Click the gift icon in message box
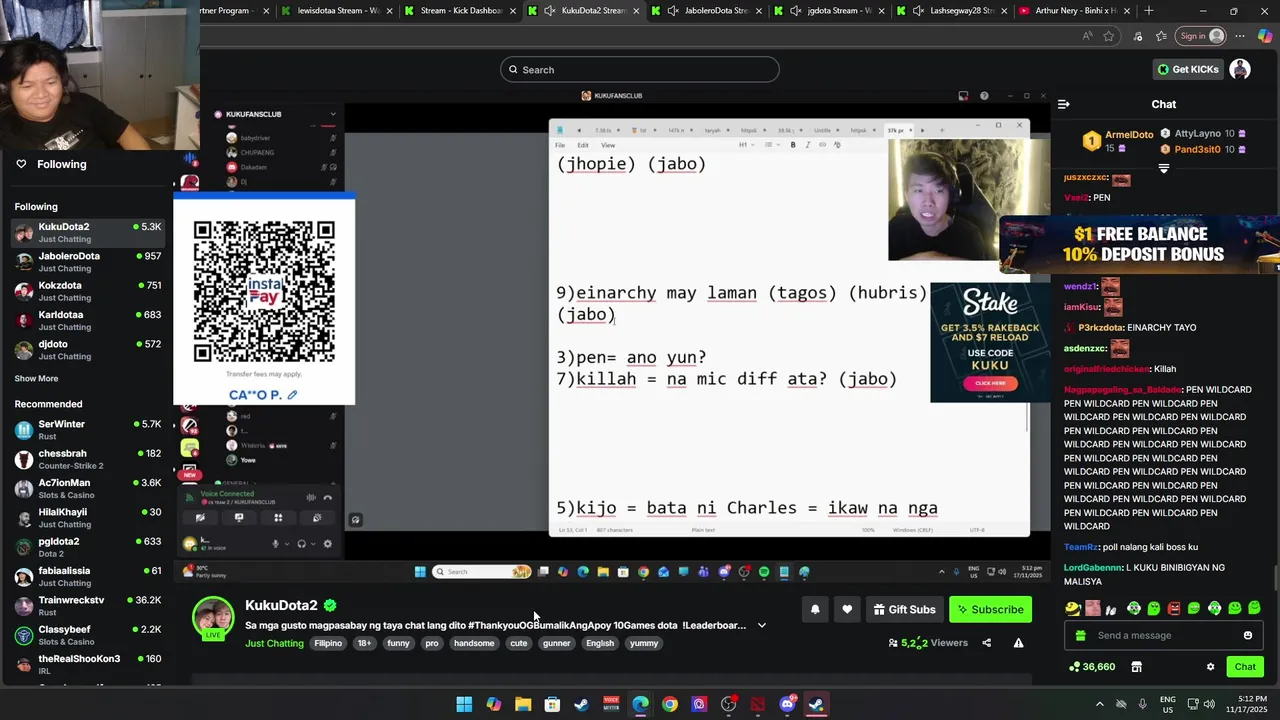Viewport: 1280px width, 720px height. tap(1080, 635)
